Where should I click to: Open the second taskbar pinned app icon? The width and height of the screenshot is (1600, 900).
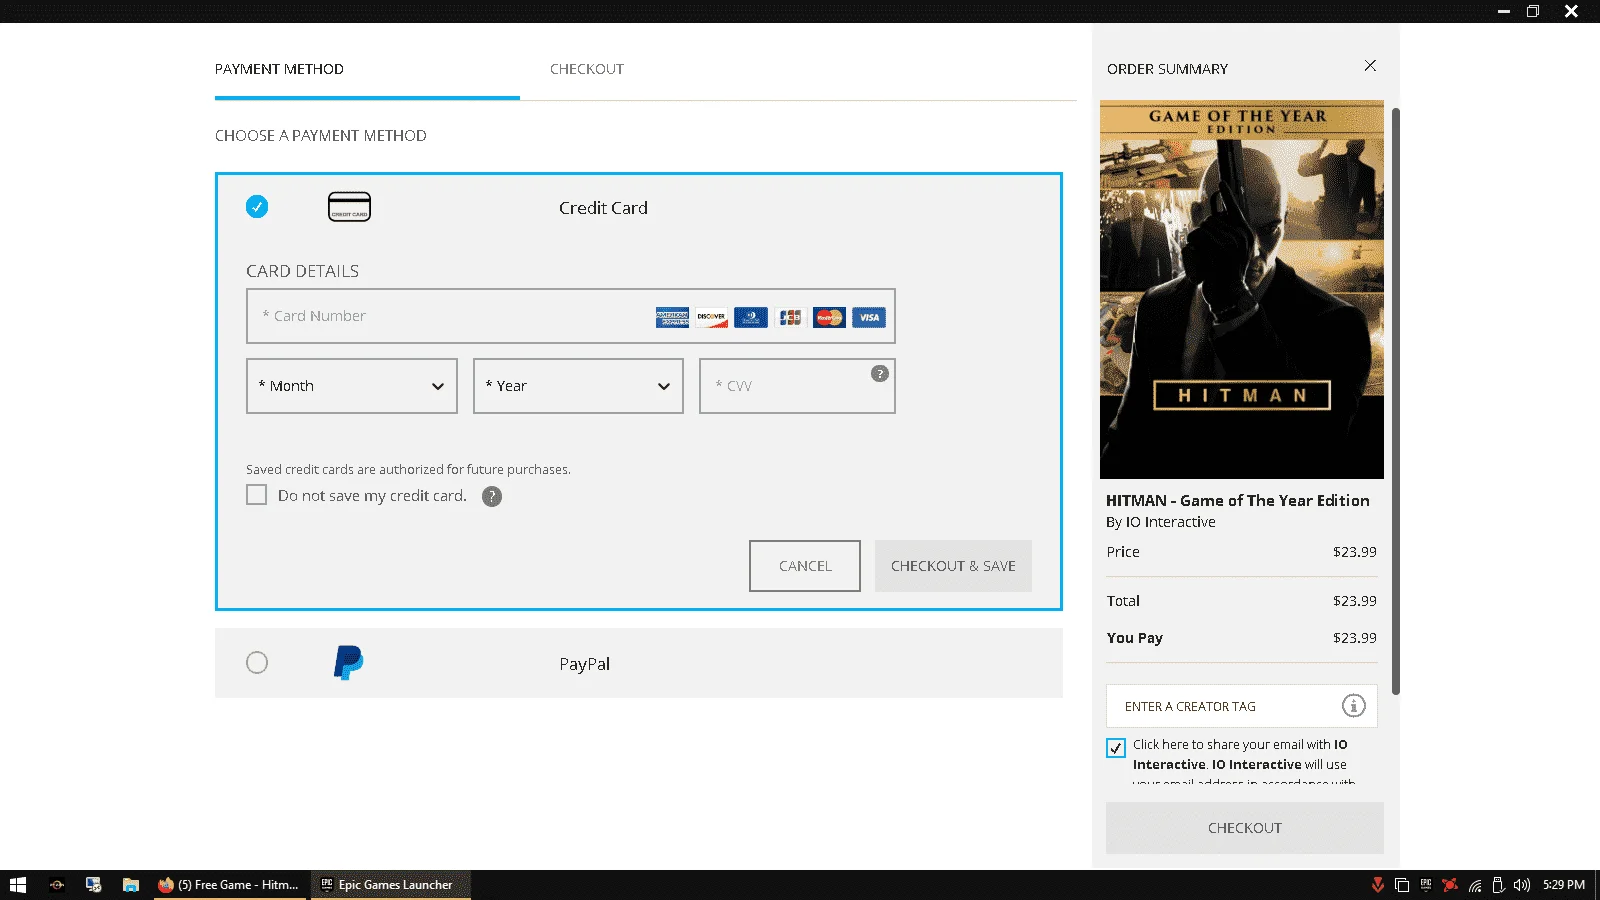[57, 885]
